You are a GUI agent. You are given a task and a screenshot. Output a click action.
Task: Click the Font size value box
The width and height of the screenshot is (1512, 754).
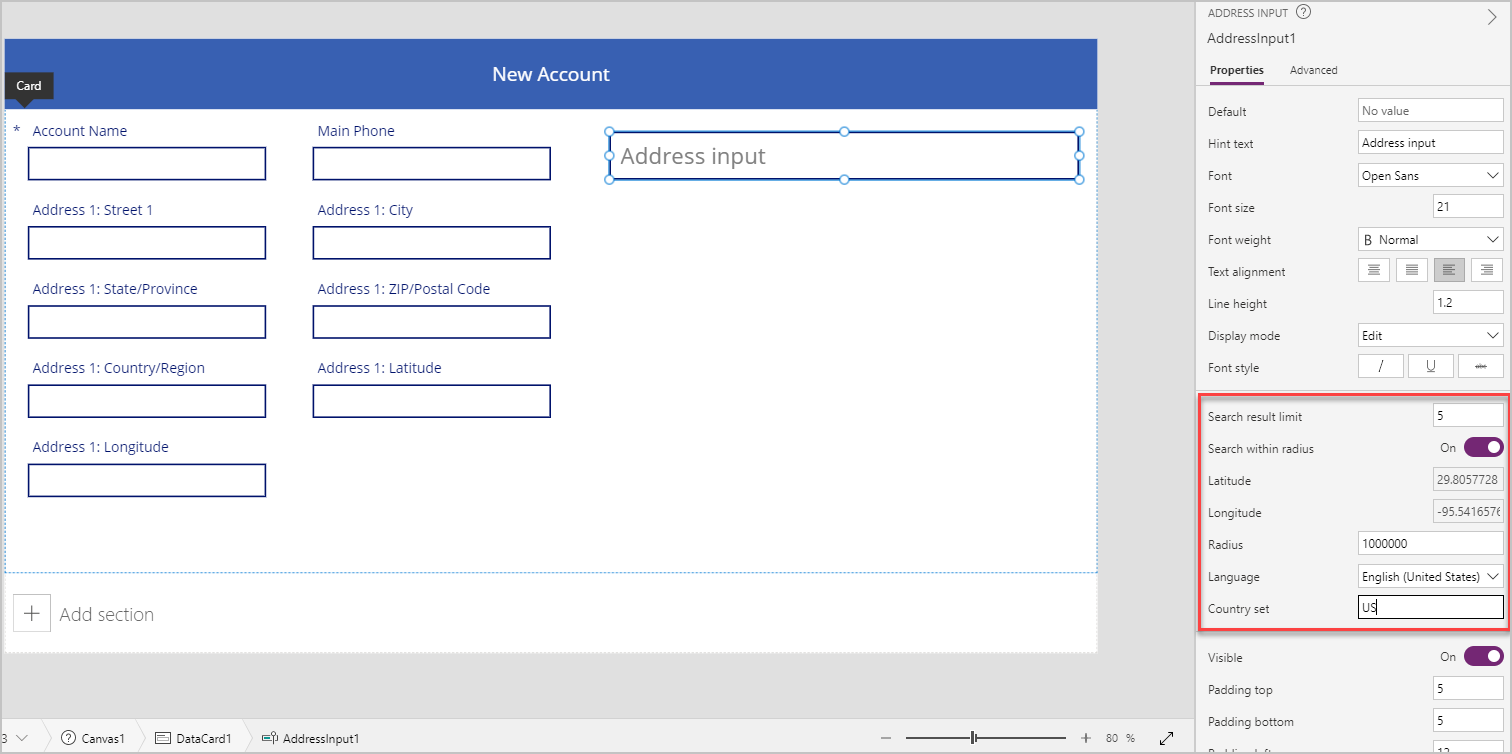pyautogui.click(x=1468, y=207)
